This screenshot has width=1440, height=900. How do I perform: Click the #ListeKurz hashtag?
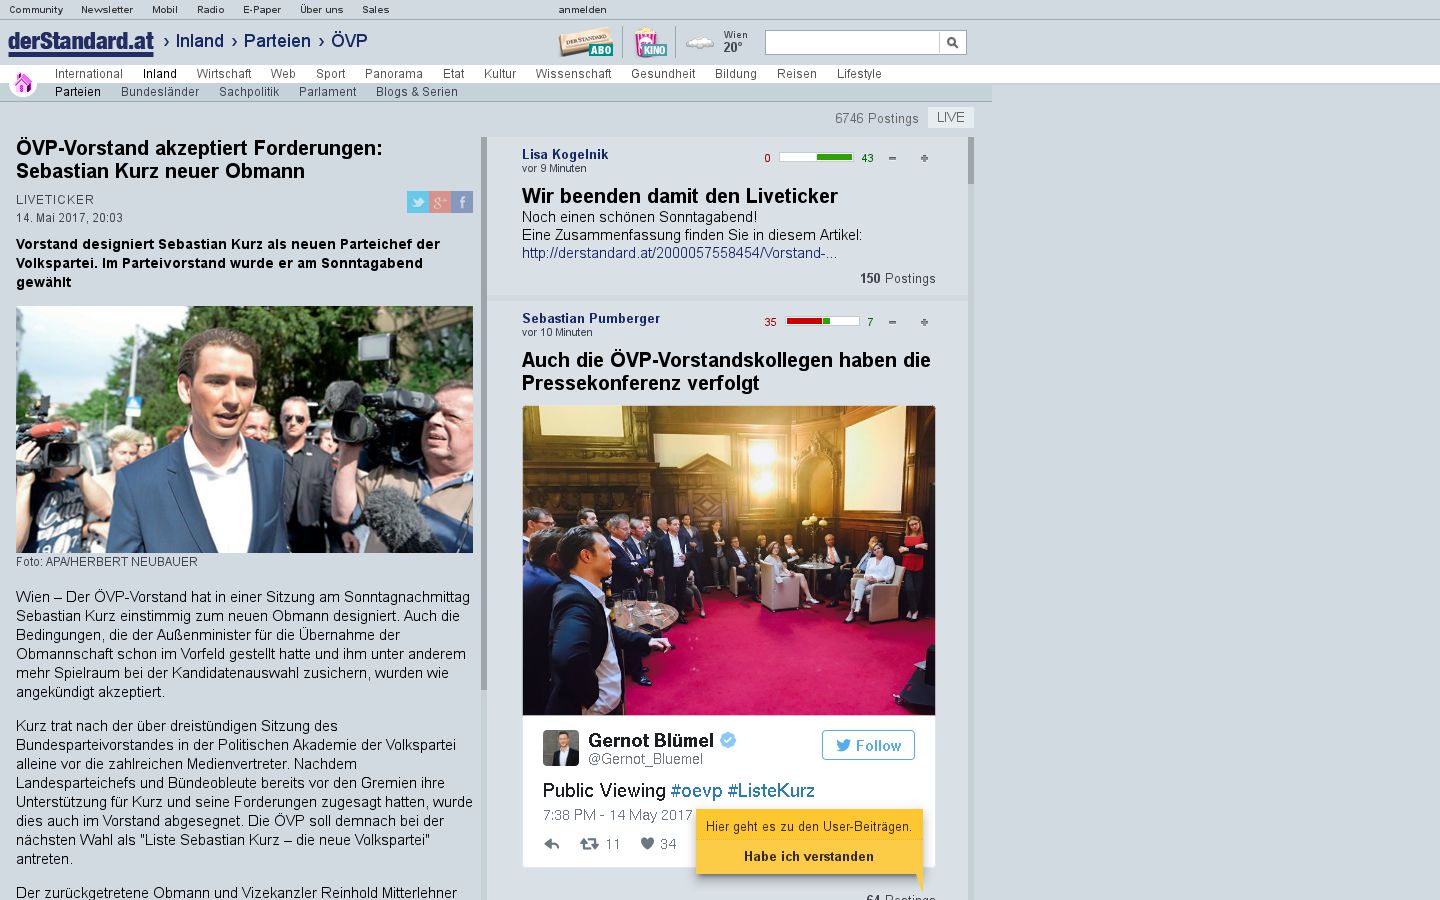771,791
